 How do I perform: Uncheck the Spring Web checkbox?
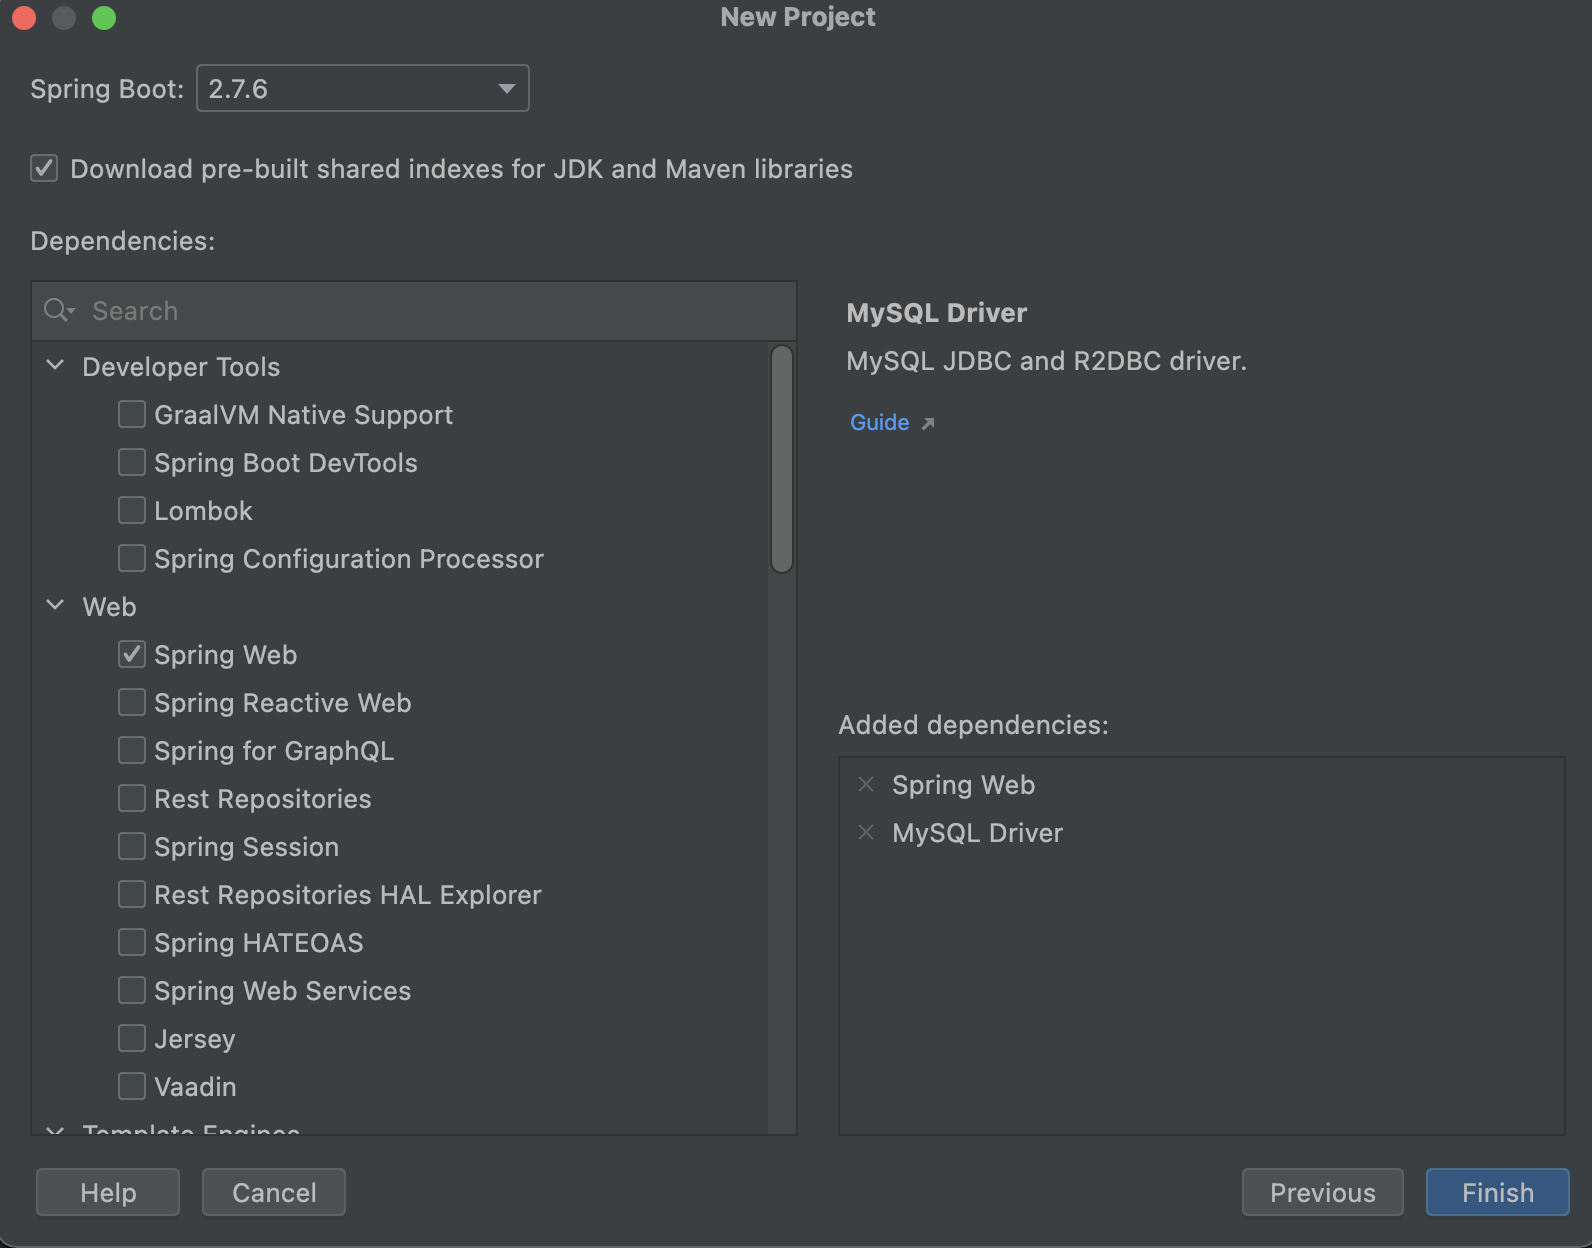[x=132, y=655]
